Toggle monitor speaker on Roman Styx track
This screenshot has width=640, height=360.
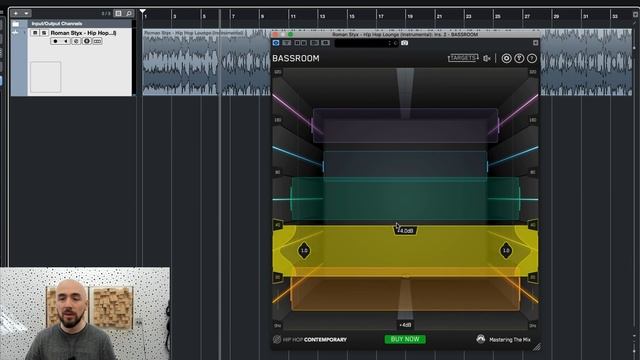pos(66,41)
